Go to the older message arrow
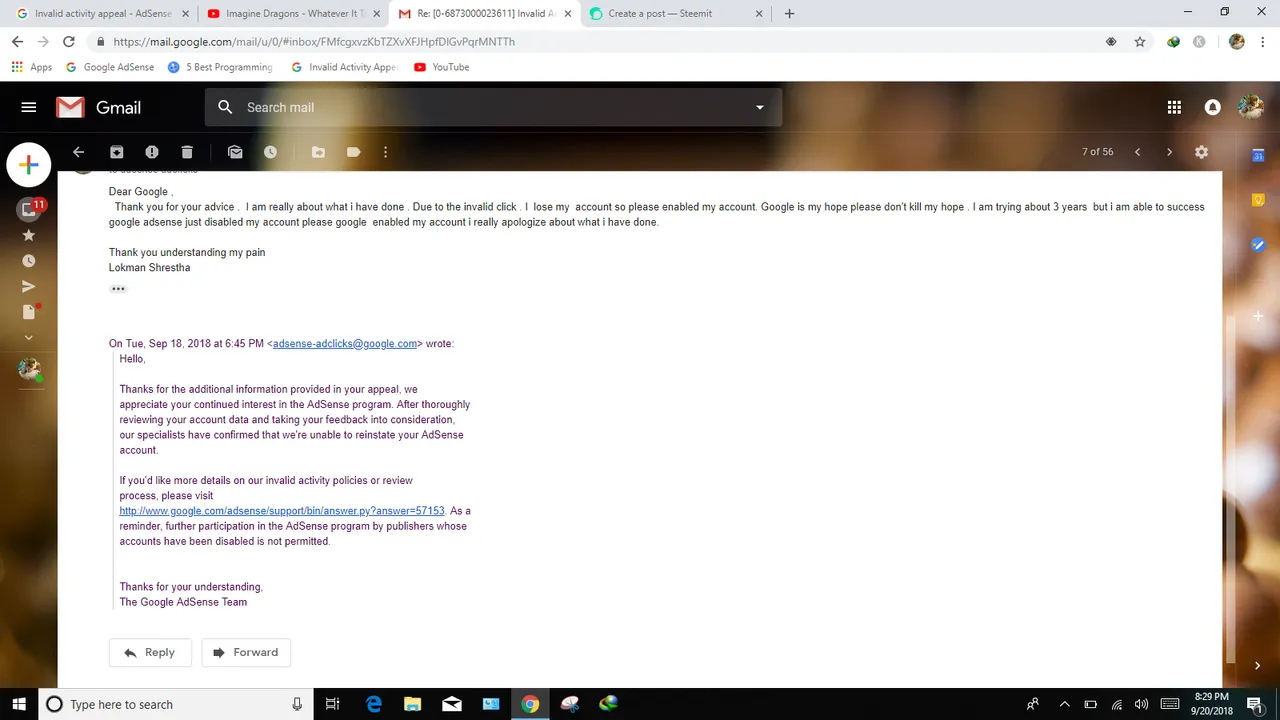The image size is (1280, 720). (x=1169, y=152)
